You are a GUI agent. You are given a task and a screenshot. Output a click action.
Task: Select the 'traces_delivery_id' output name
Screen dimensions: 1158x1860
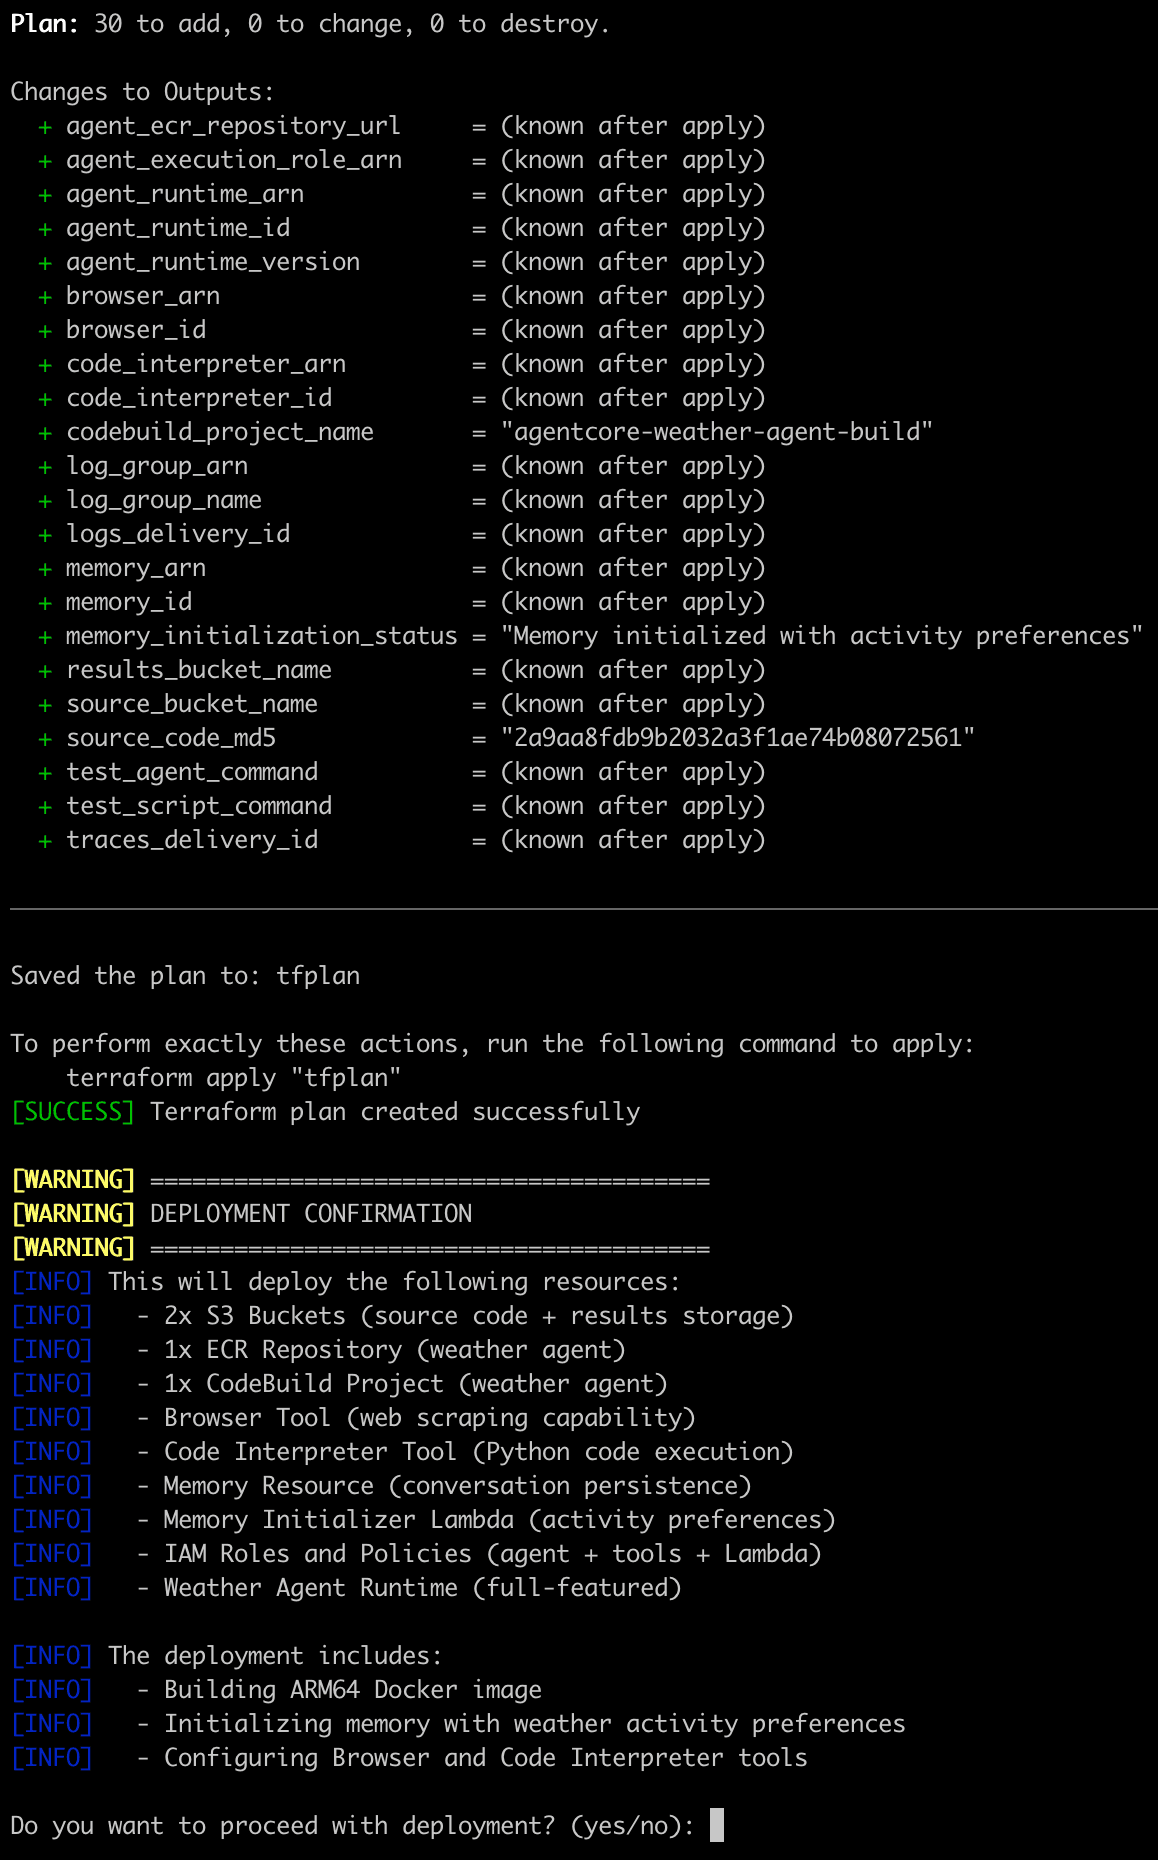coord(192,840)
